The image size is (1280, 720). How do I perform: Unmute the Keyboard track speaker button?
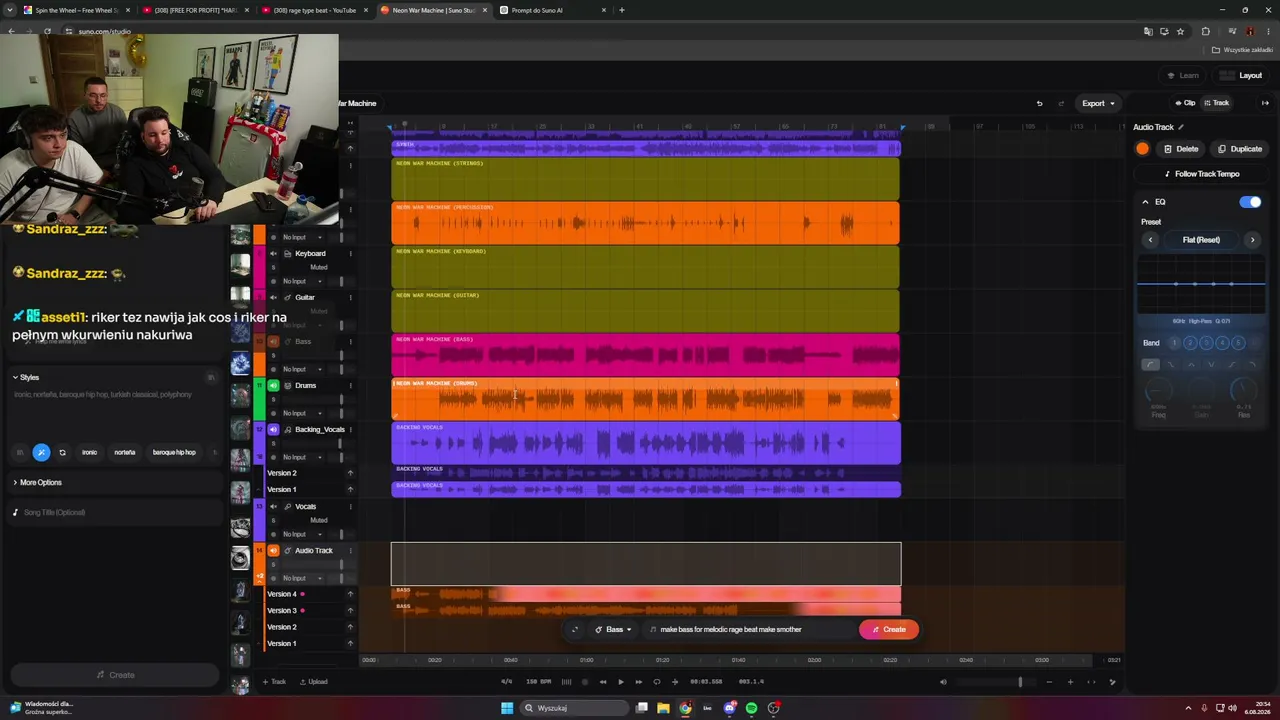click(x=273, y=253)
